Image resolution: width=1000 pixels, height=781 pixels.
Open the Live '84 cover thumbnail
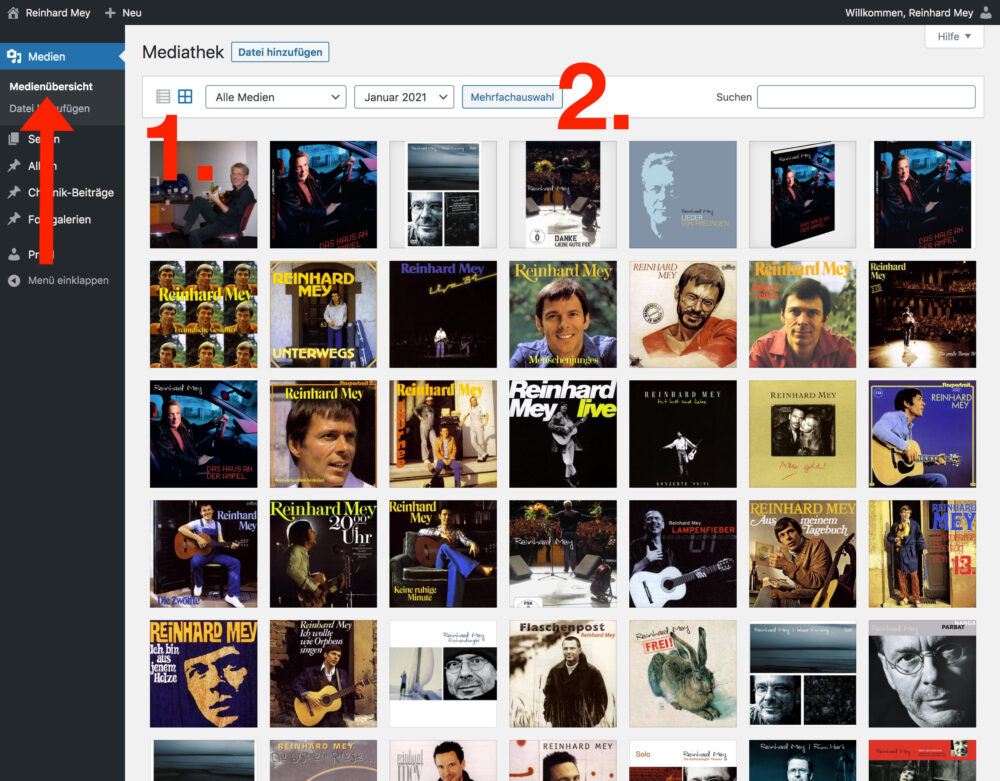tap(443, 314)
